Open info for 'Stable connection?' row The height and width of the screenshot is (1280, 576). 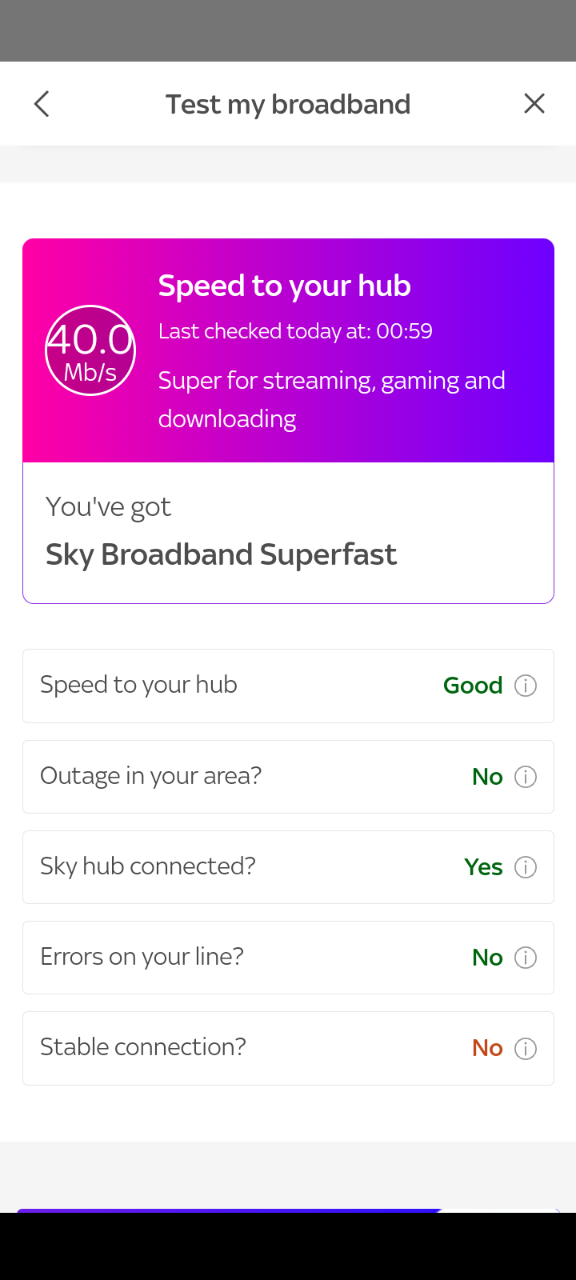525,1047
